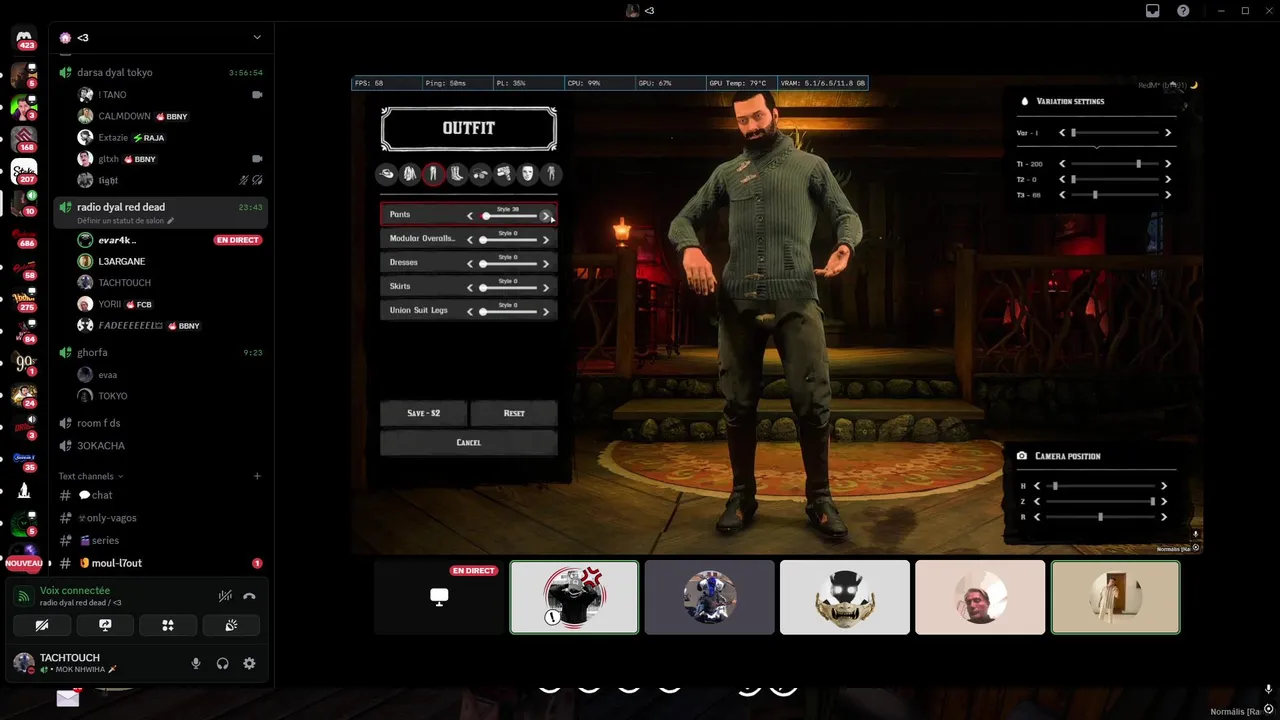Viewport: 1280px width, 720px height.
Task: Click the share screen button in voice panel
Action: click(x=105, y=625)
